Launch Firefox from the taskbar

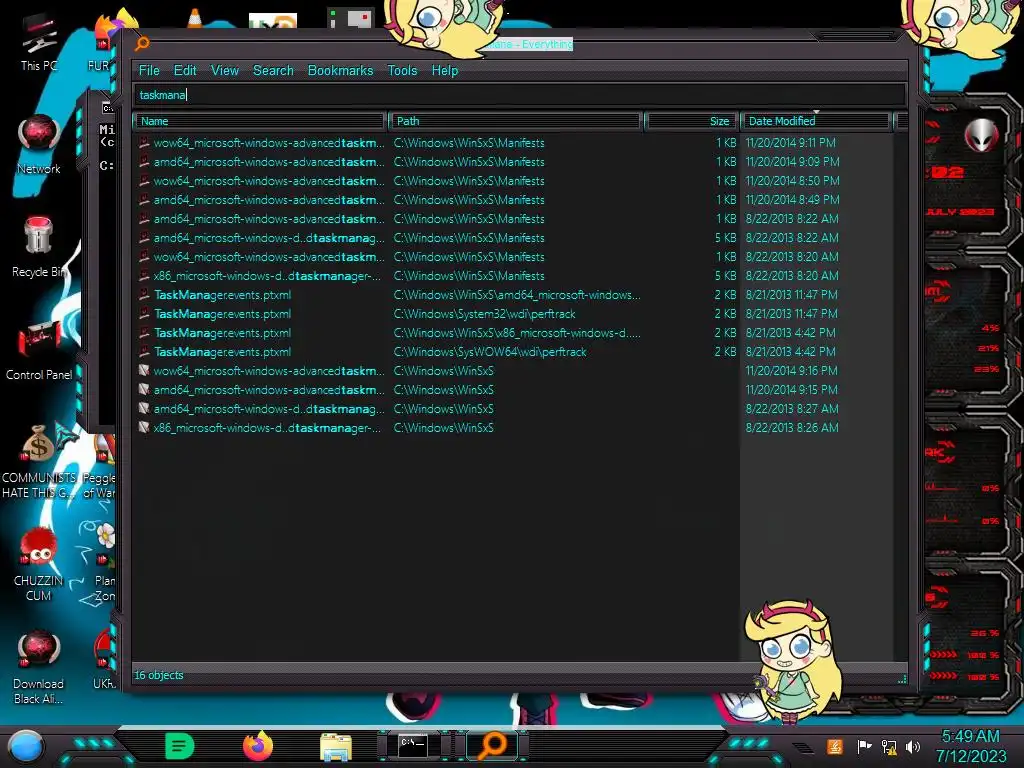point(258,746)
